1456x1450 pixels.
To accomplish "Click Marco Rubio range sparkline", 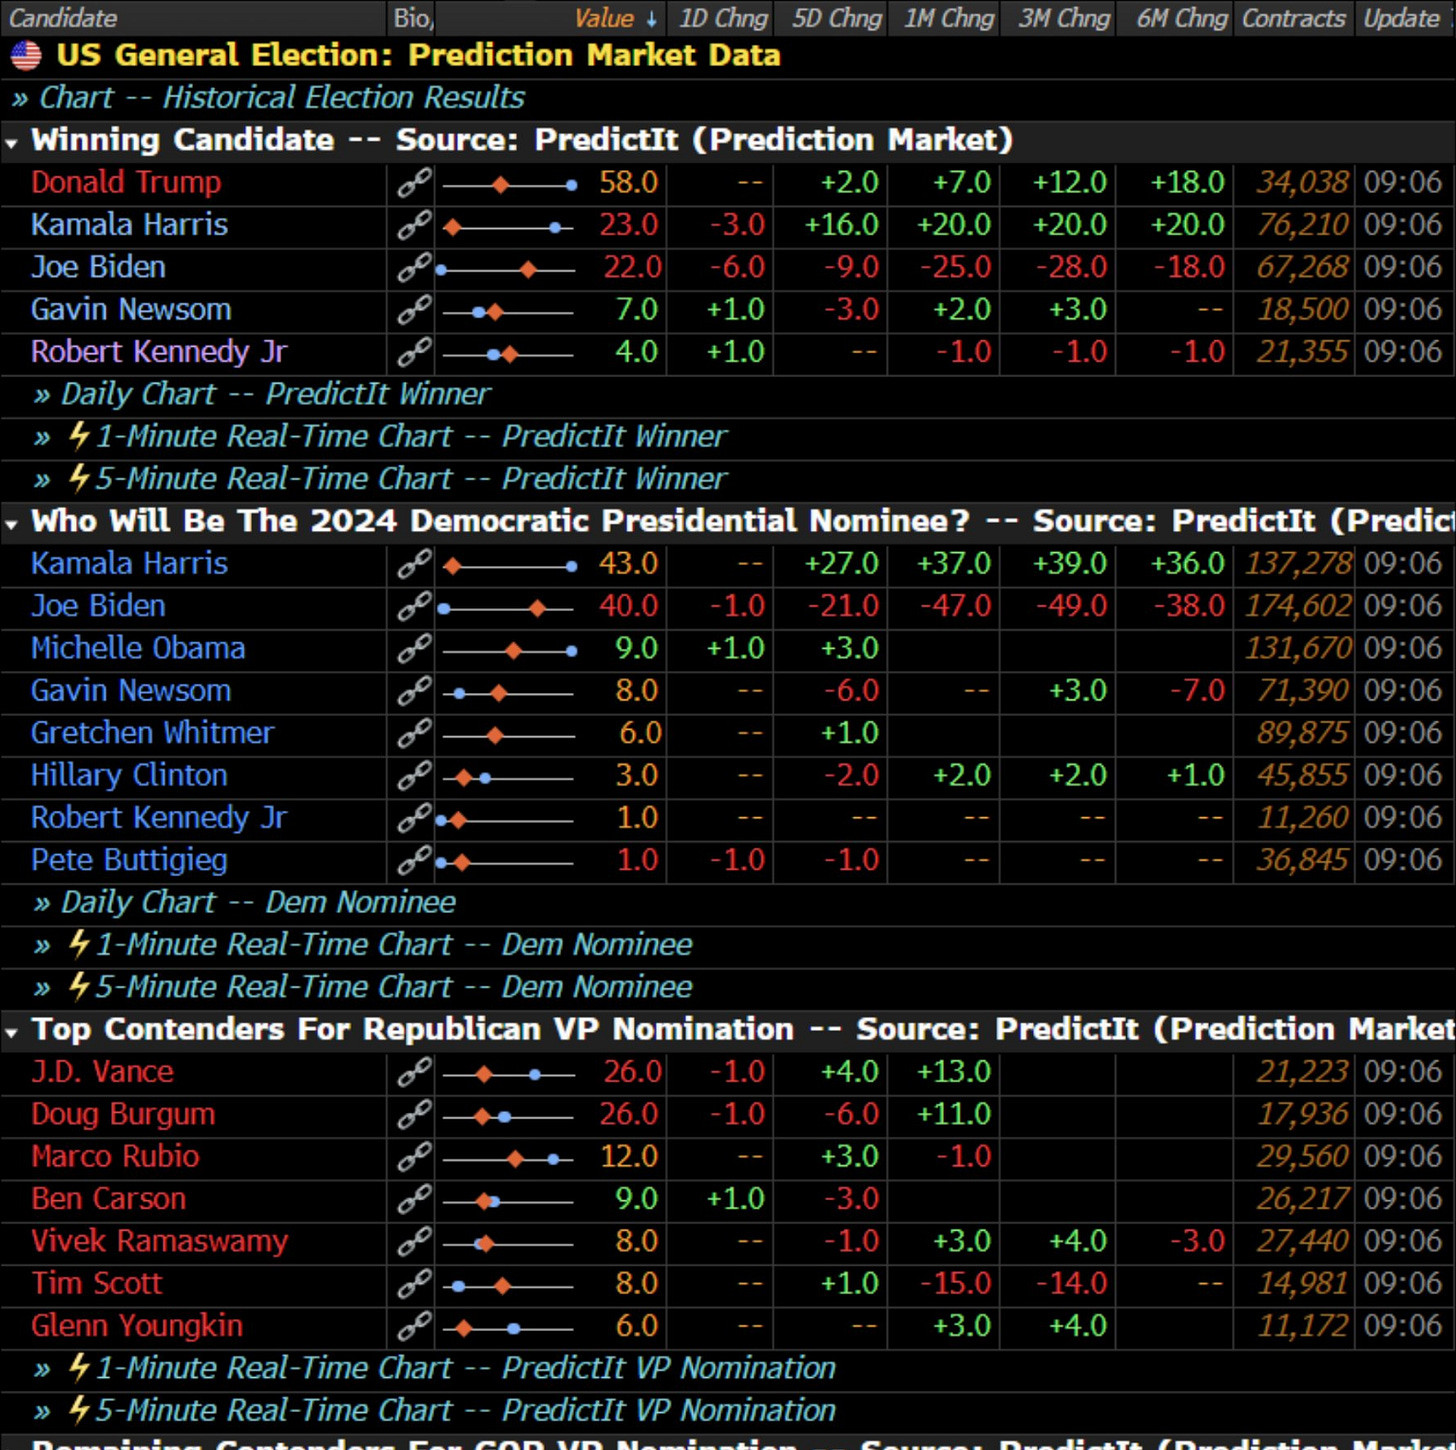I will (x=509, y=1159).
